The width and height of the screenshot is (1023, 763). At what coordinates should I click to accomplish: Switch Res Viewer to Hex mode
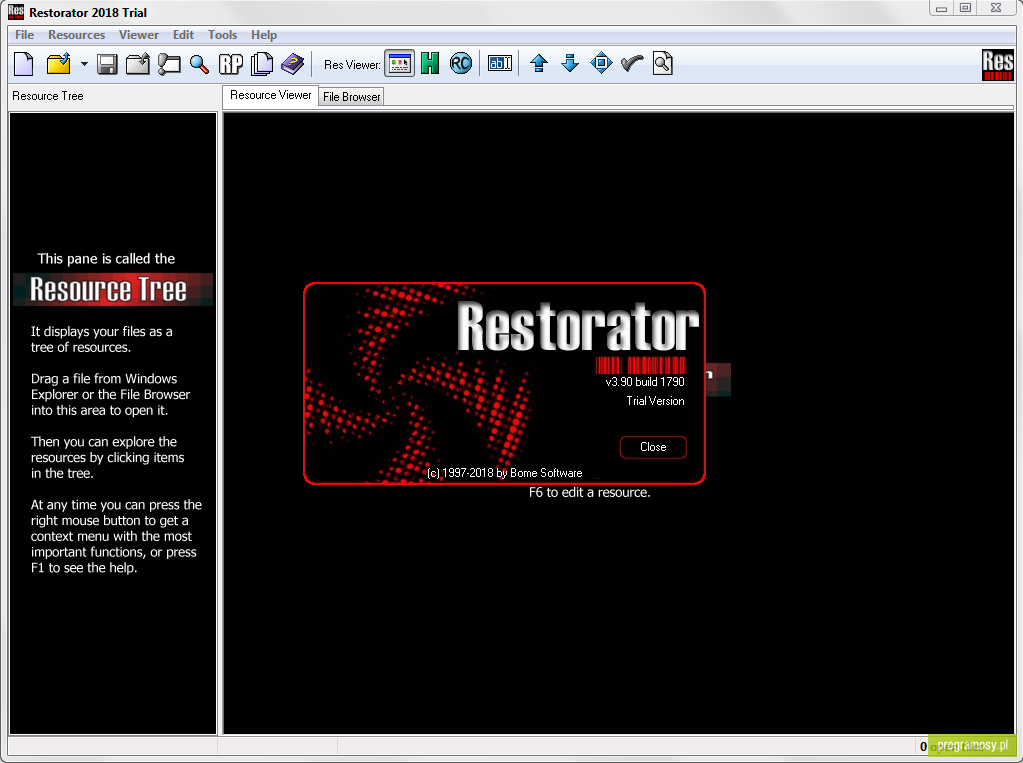pos(430,64)
